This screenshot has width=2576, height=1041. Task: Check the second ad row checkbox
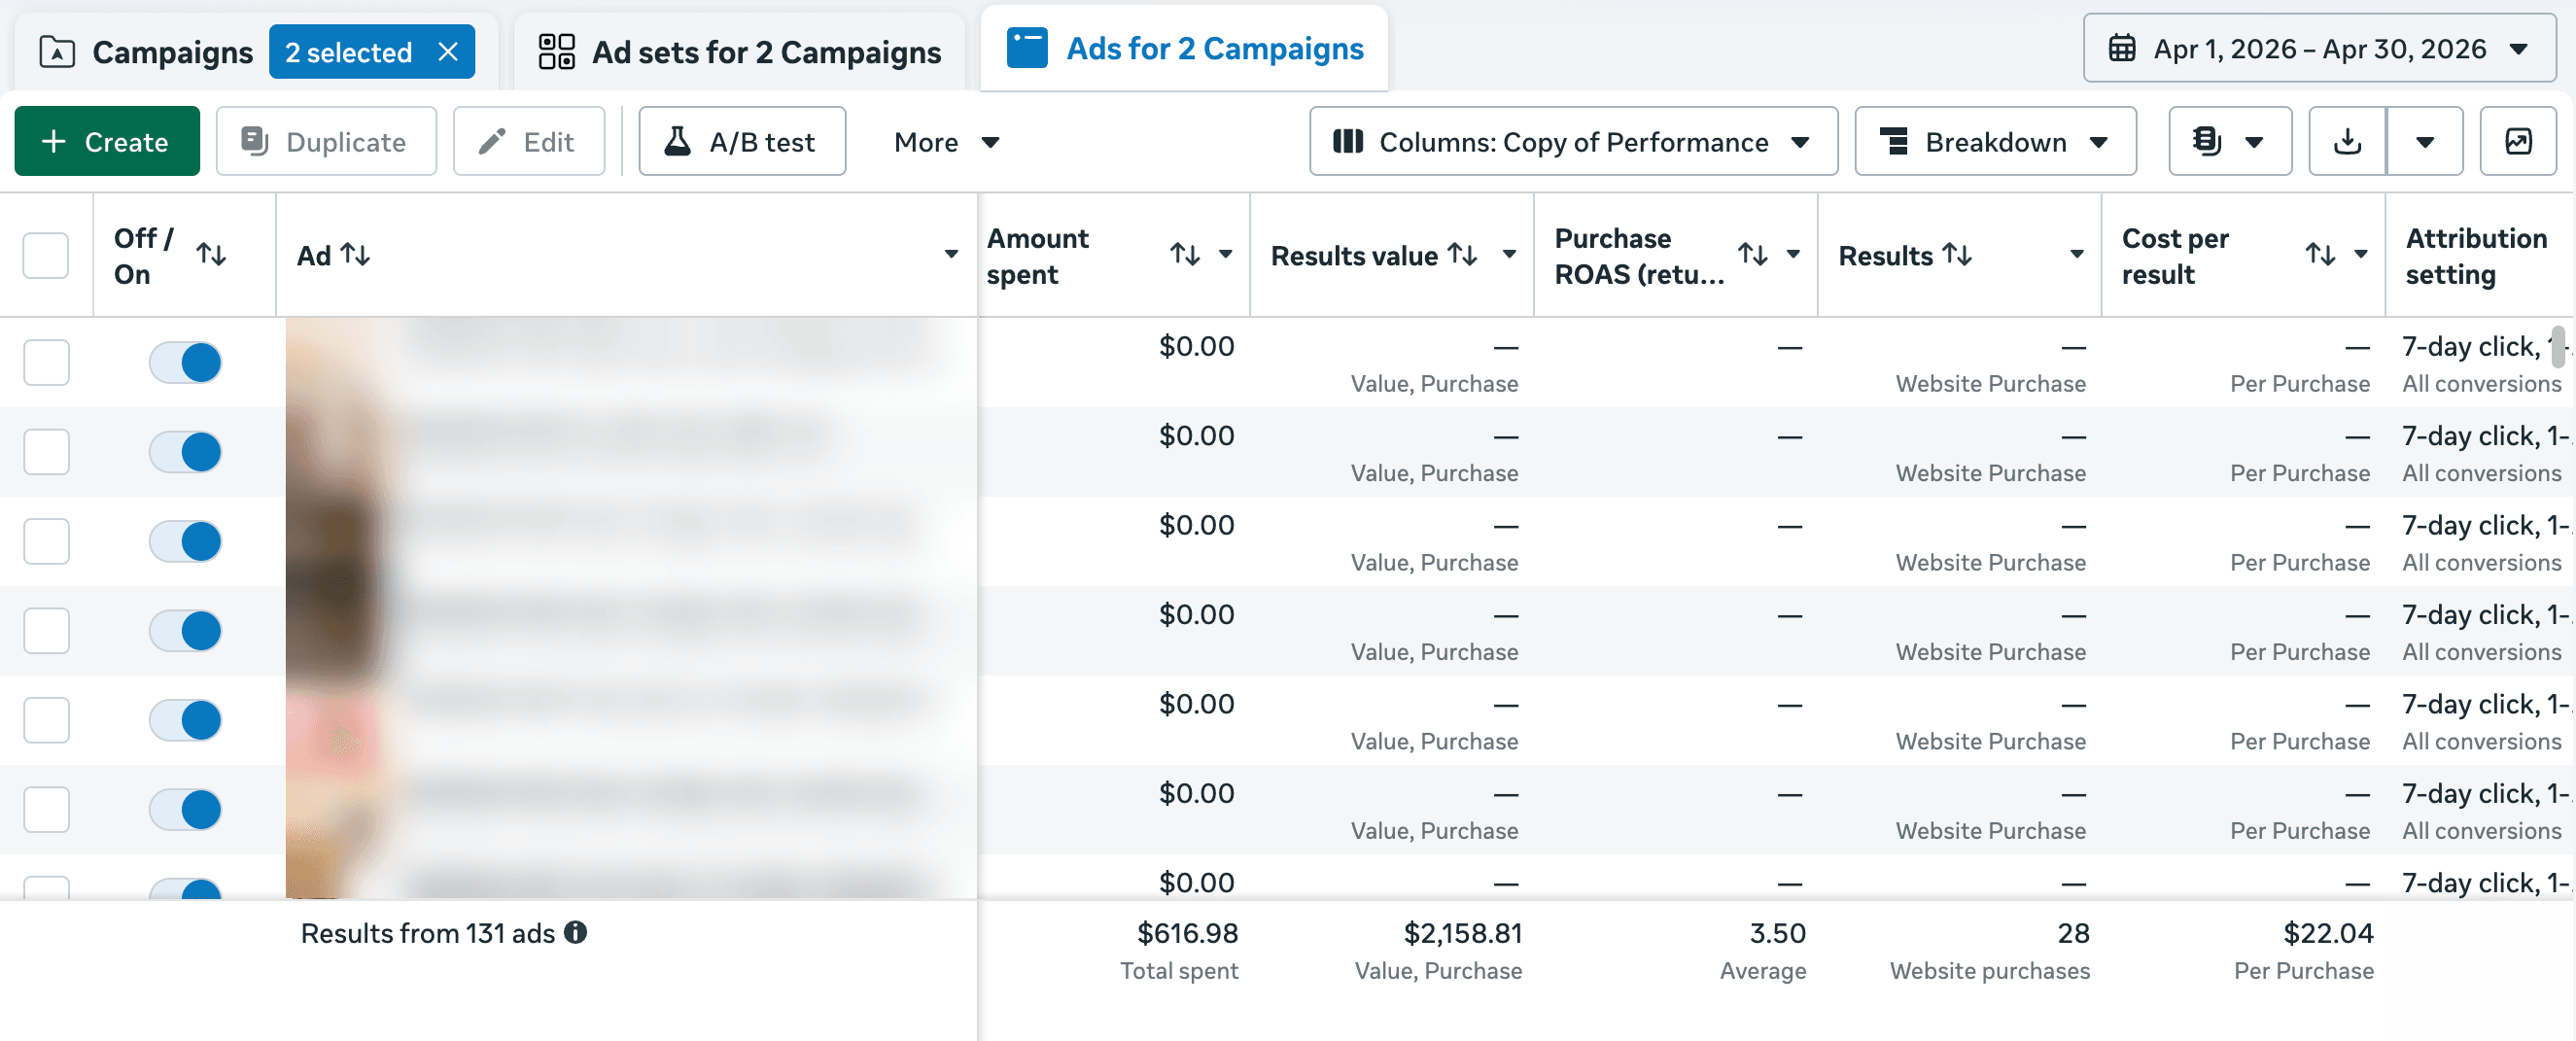coord(46,451)
